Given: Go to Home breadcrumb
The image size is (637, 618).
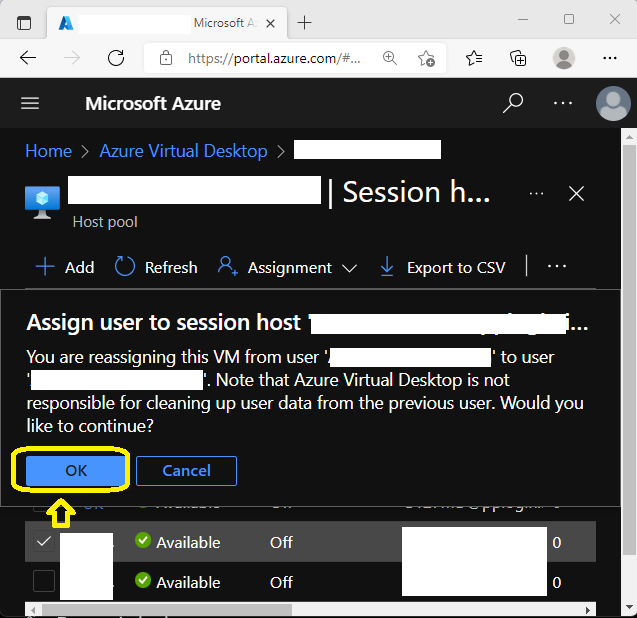Looking at the screenshot, I should [x=48, y=151].
